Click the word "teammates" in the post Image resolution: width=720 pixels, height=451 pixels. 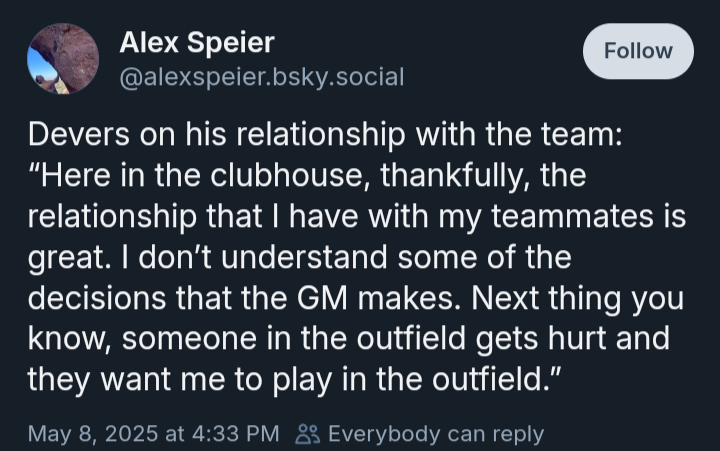[x=573, y=217]
